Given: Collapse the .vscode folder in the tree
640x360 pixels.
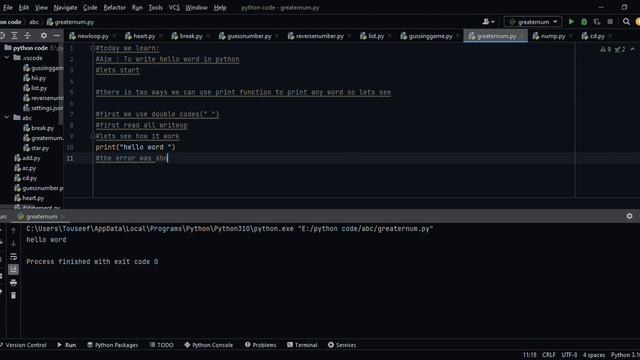Looking at the screenshot, I should click(7, 58).
